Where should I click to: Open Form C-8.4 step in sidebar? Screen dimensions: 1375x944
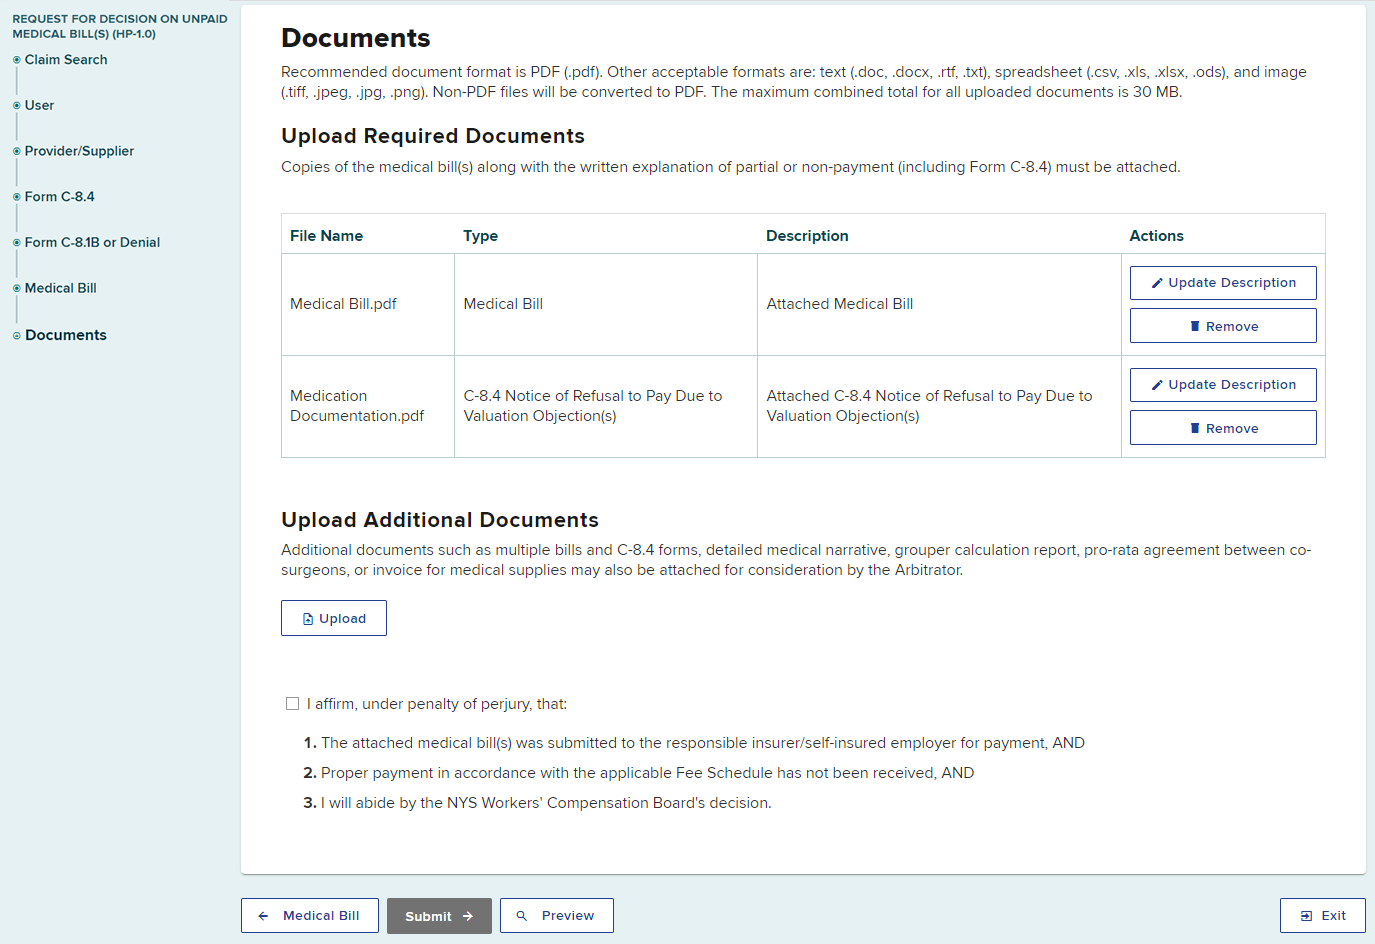point(59,197)
